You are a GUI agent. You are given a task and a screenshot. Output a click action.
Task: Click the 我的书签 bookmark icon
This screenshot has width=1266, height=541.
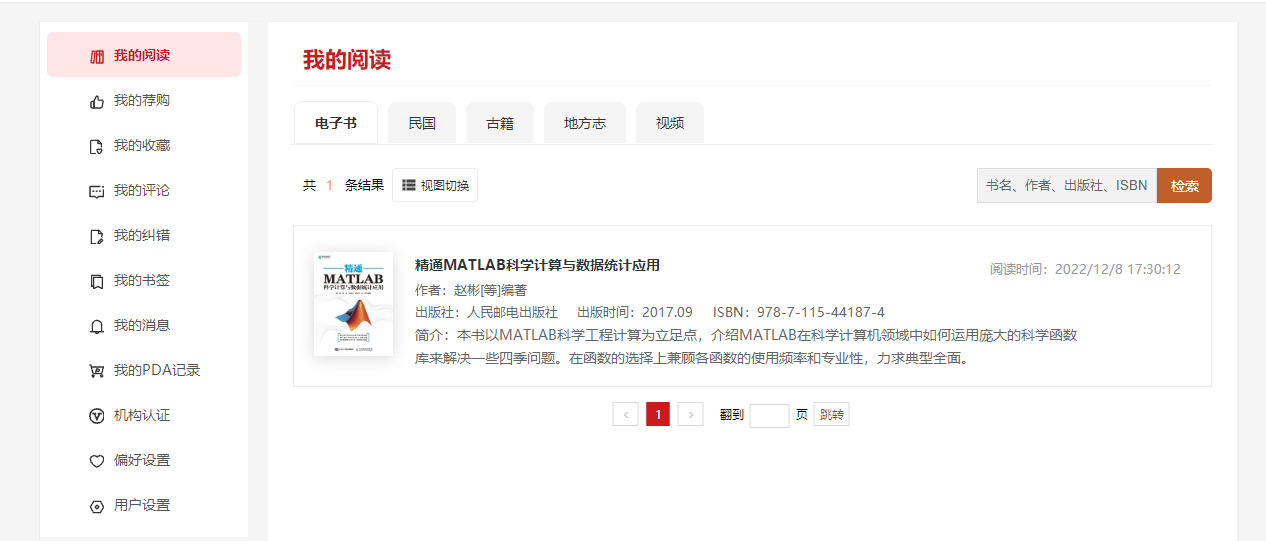point(97,281)
